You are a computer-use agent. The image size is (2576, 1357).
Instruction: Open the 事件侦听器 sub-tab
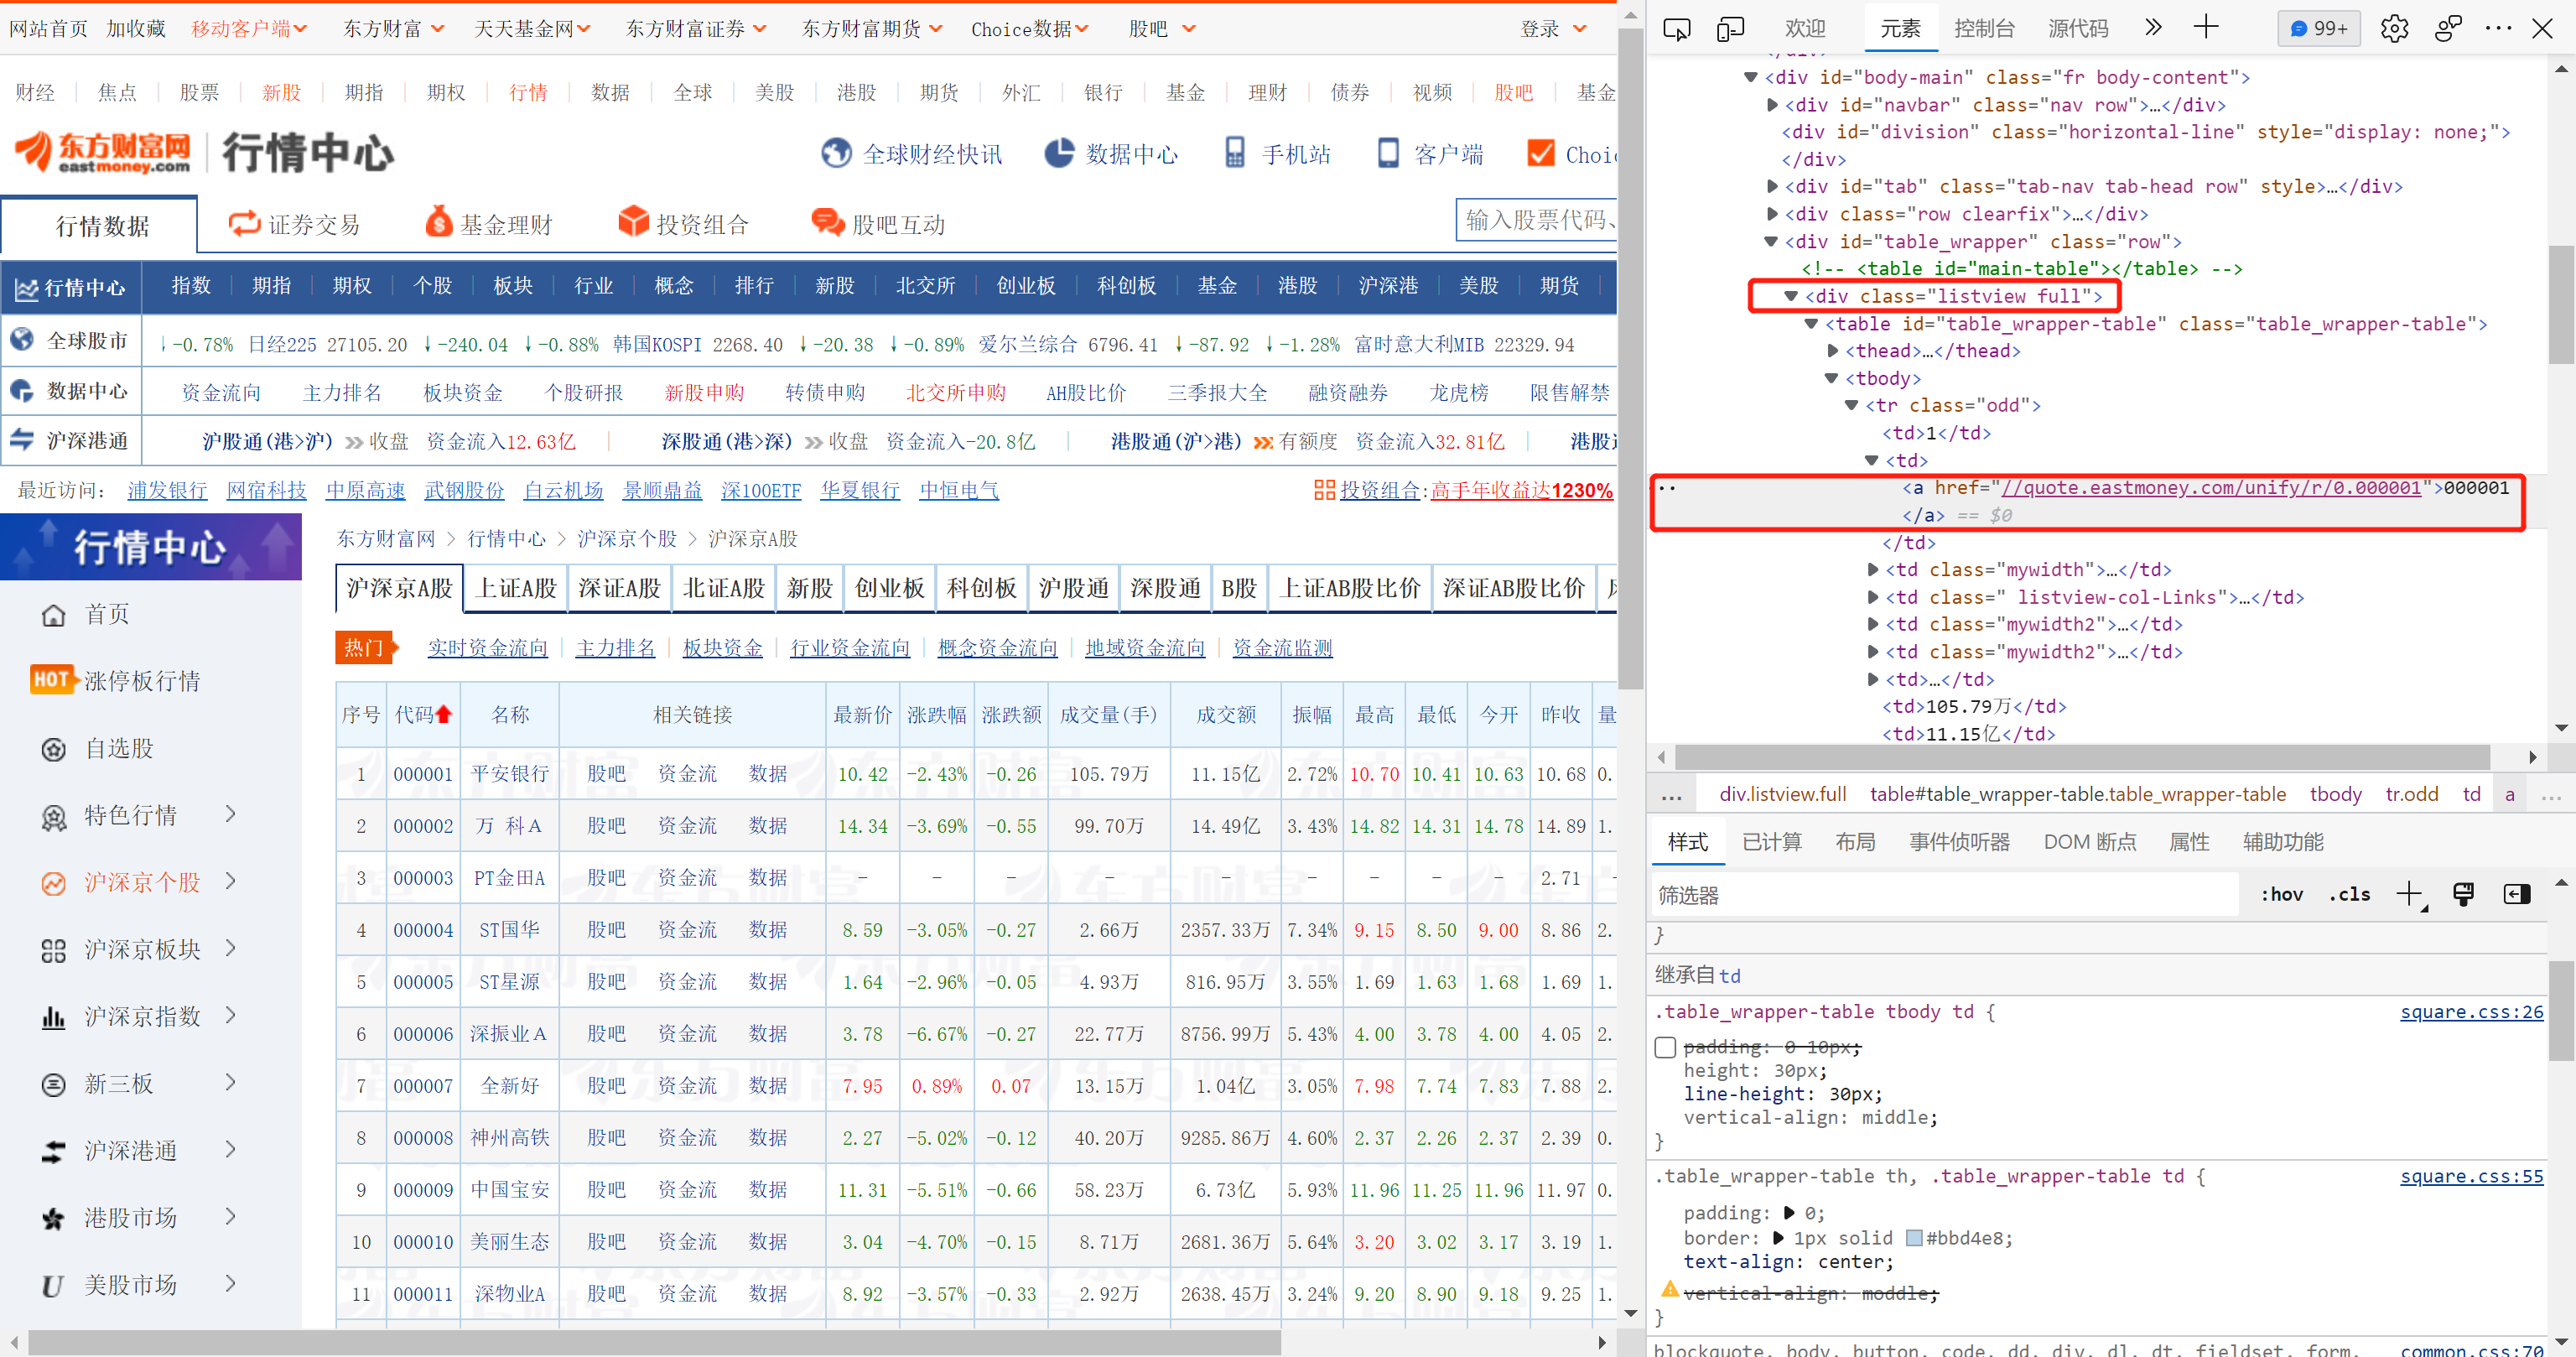tap(1959, 842)
